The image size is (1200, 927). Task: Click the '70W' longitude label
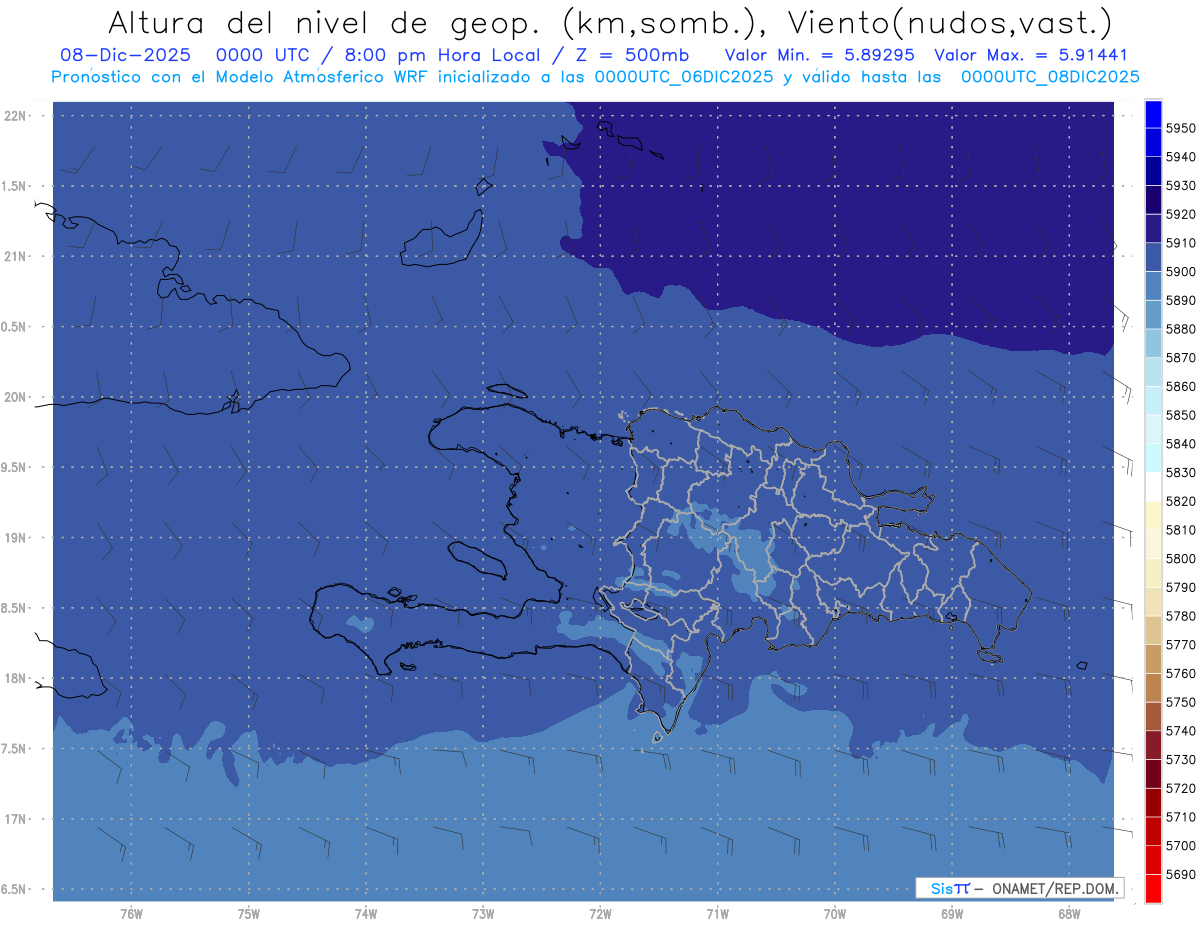(x=835, y=914)
